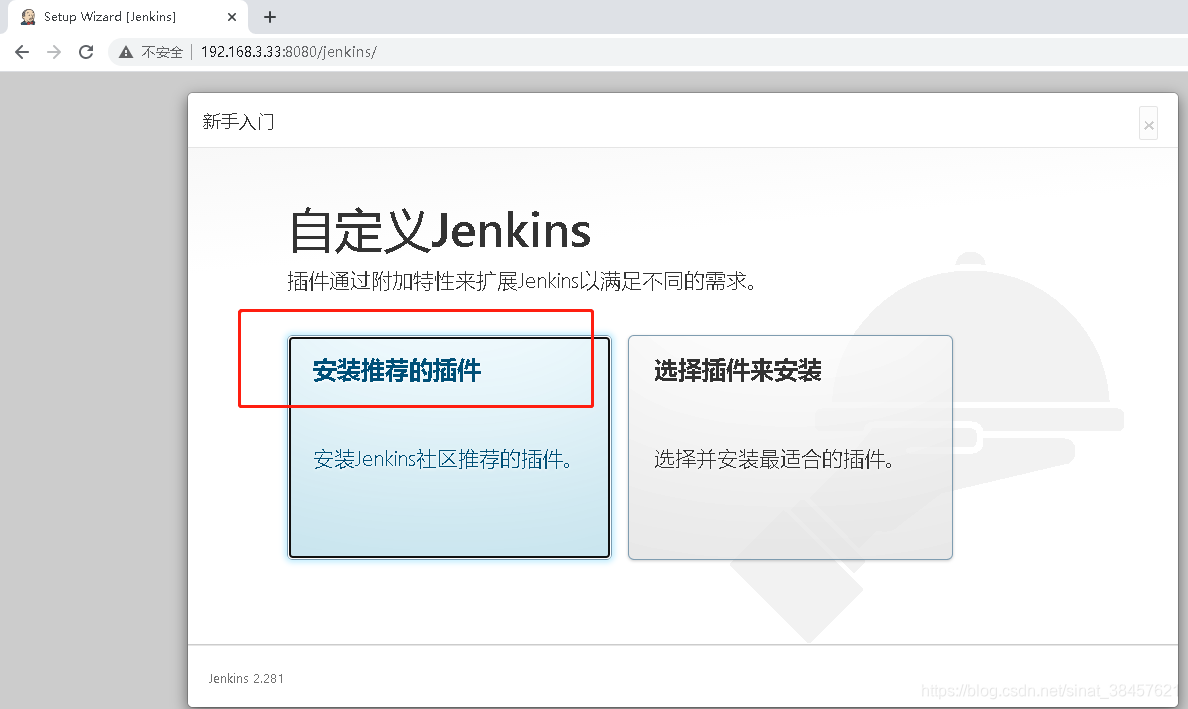
Task: Open a new browser tab
Action: [x=270, y=17]
